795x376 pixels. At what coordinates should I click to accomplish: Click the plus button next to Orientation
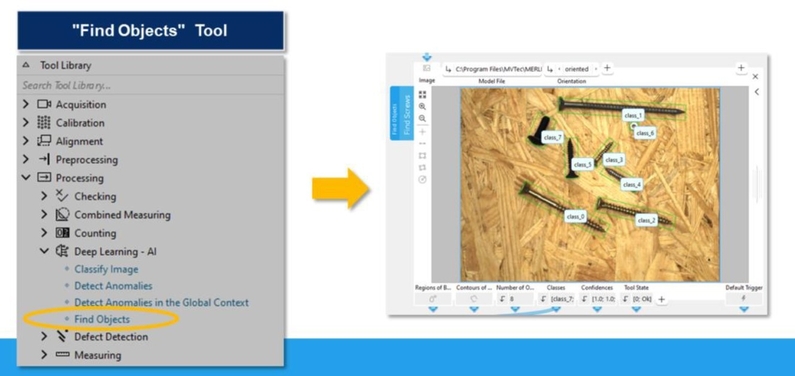pos(607,68)
